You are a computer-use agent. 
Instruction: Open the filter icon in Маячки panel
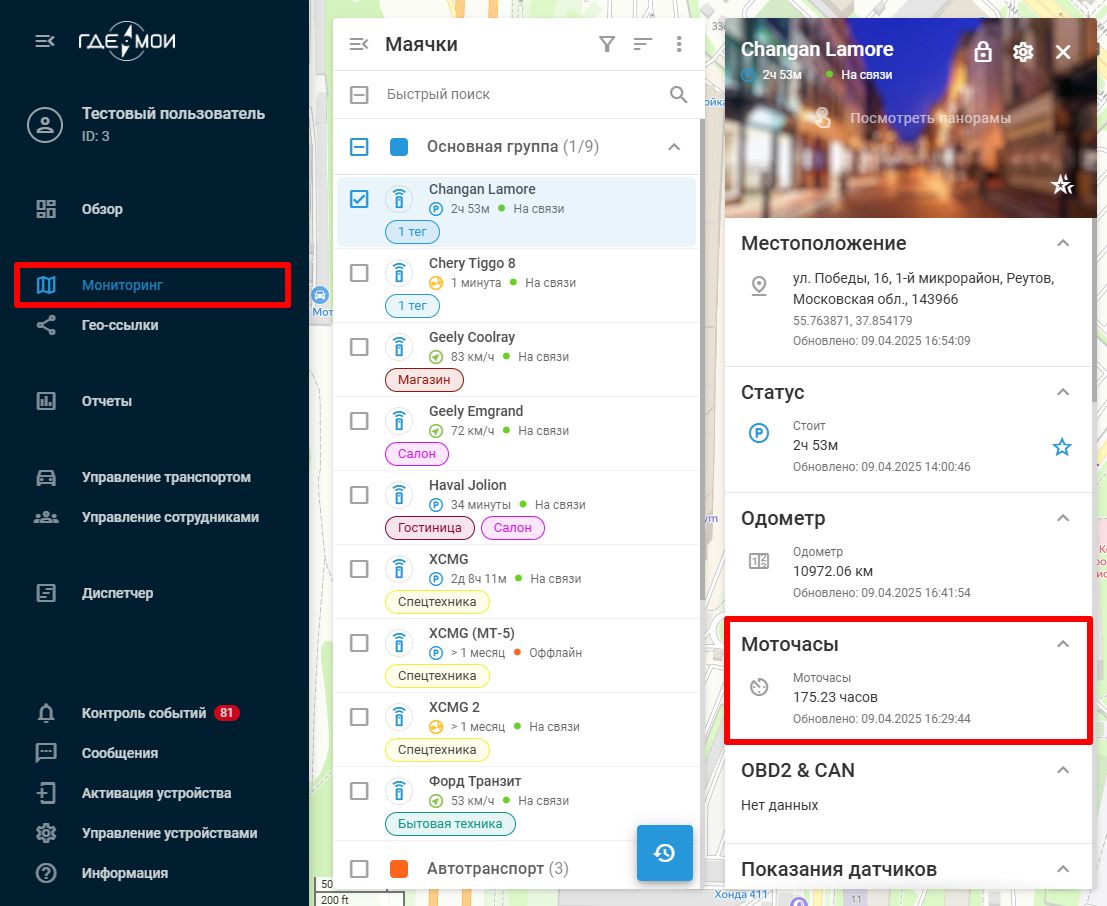607,44
